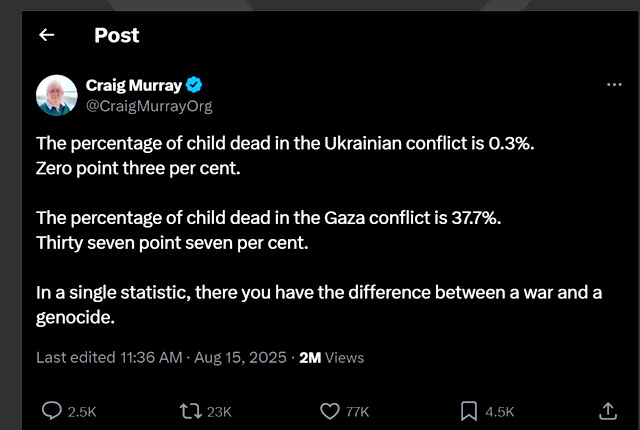
Task: Click the Craig Murray display name
Action: click(131, 85)
